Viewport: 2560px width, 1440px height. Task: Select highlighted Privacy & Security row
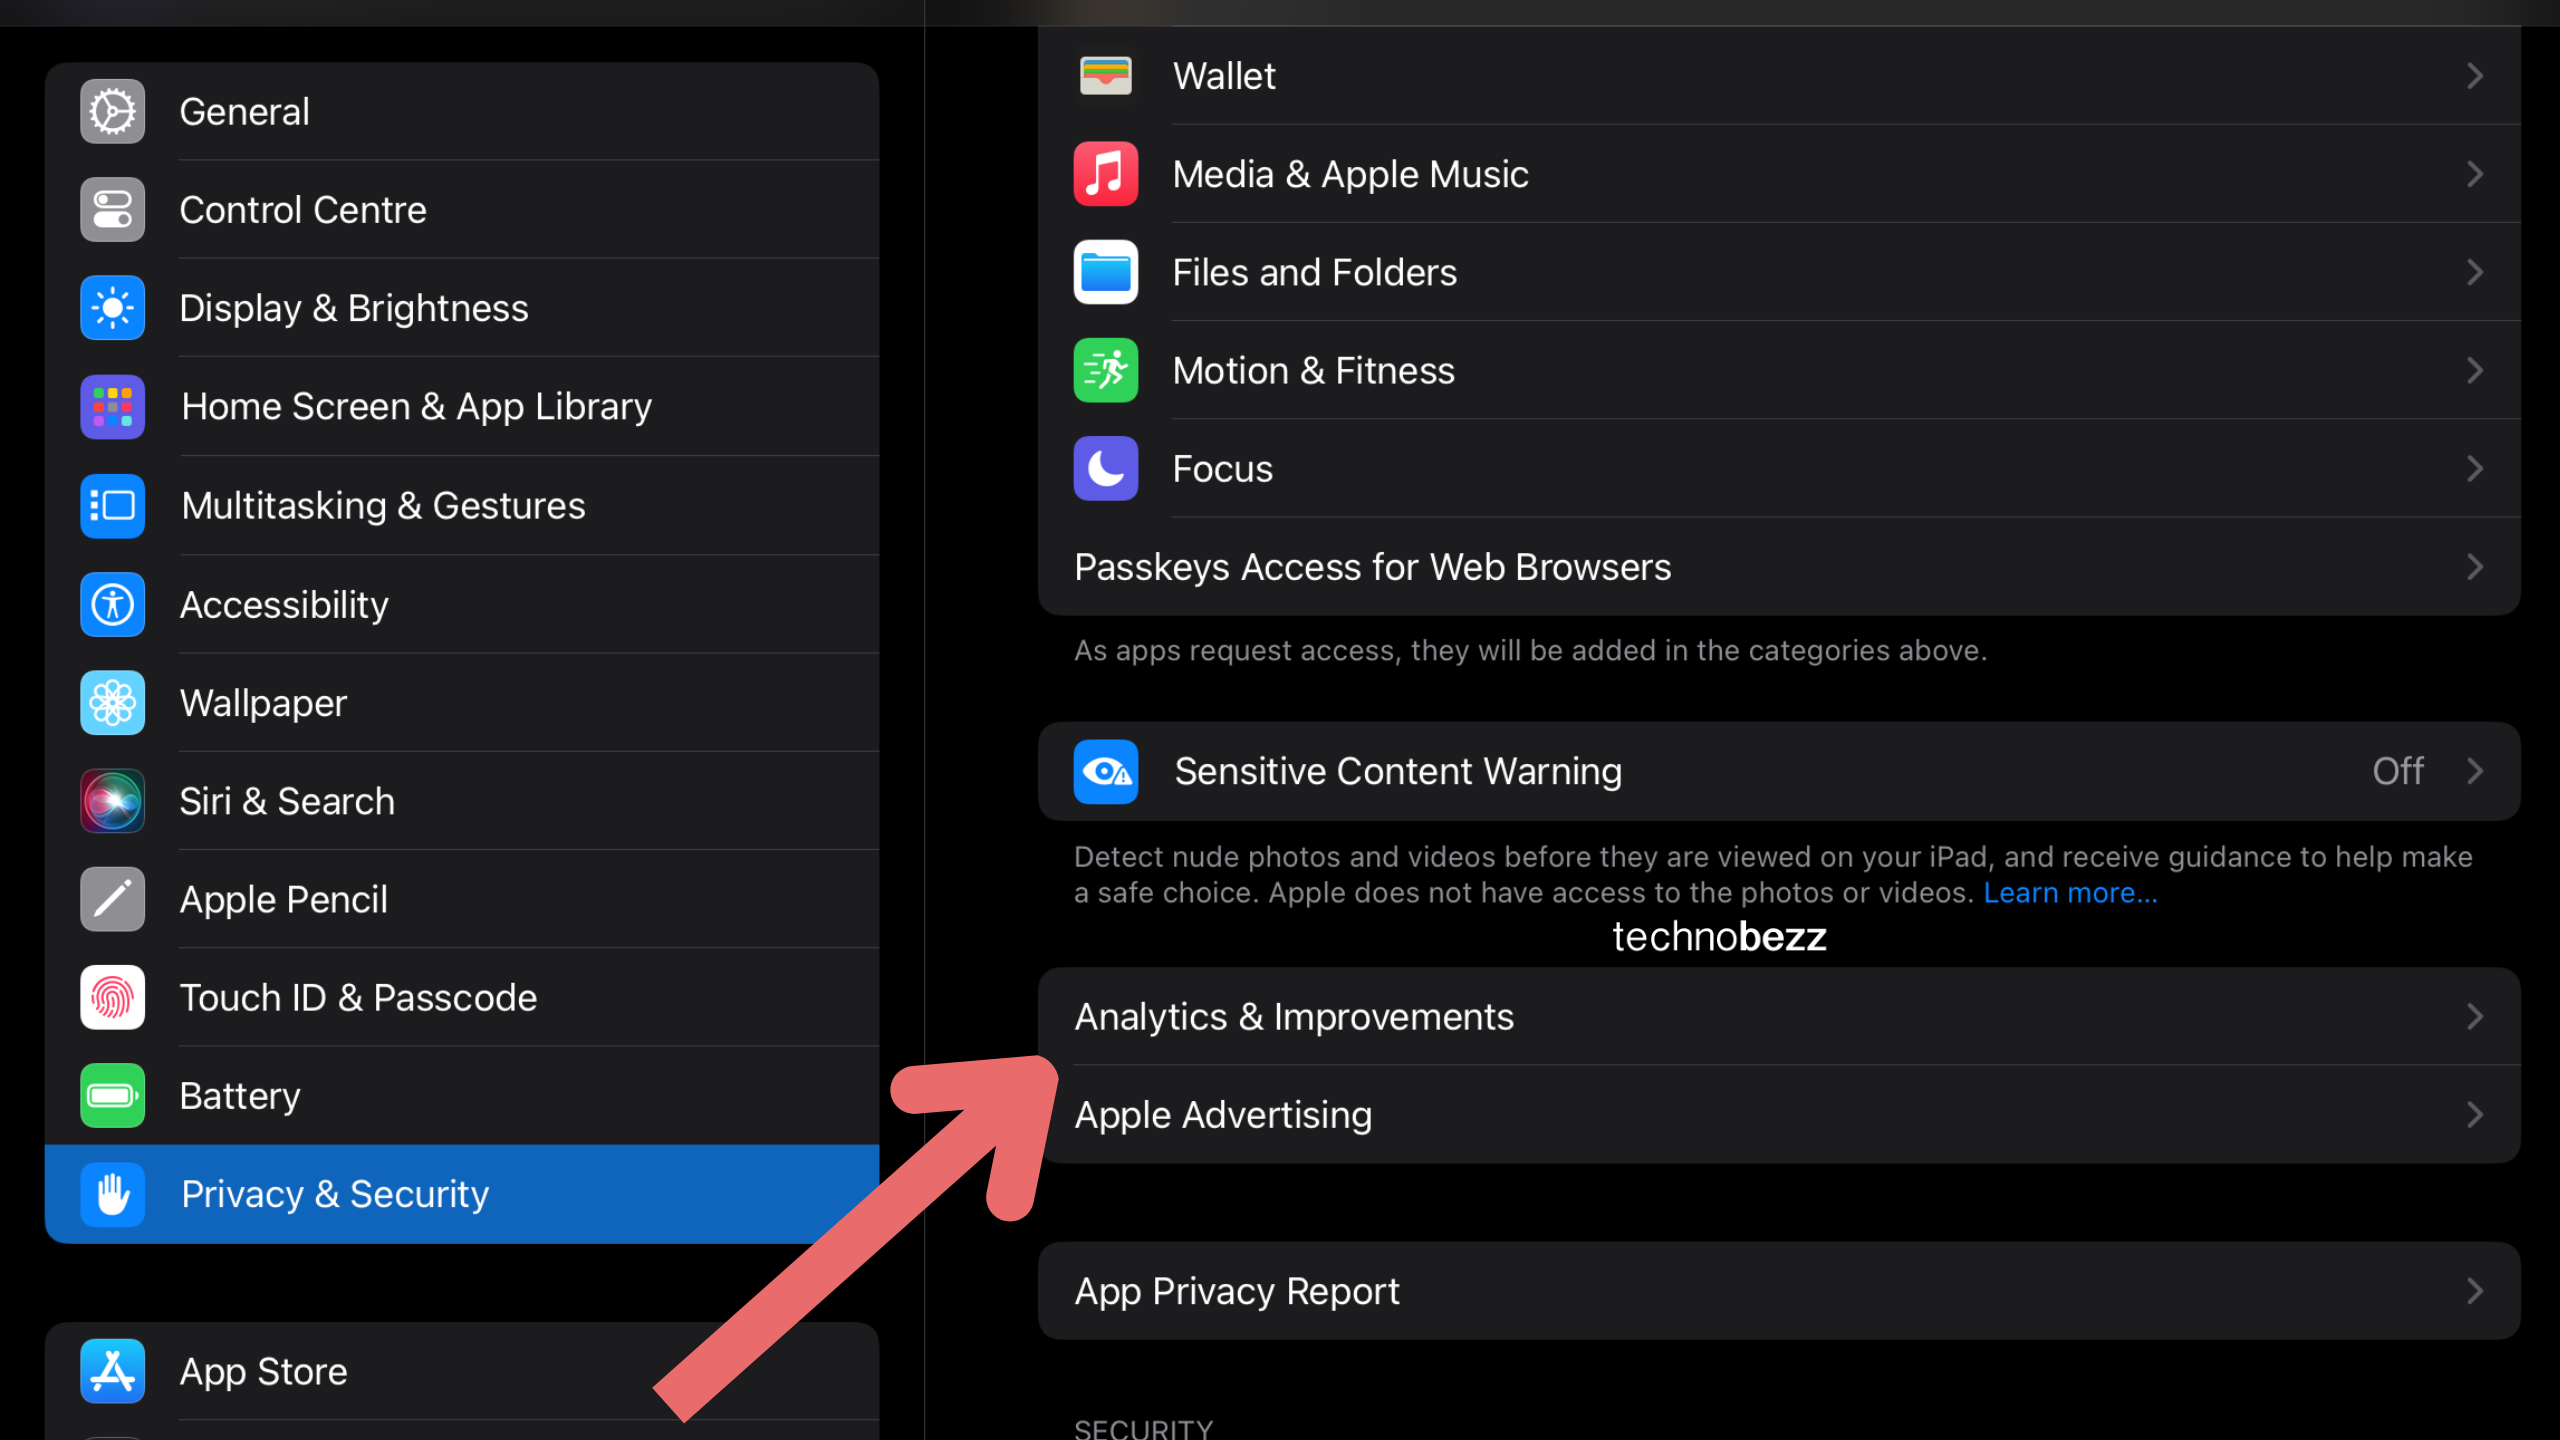click(462, 1194)
